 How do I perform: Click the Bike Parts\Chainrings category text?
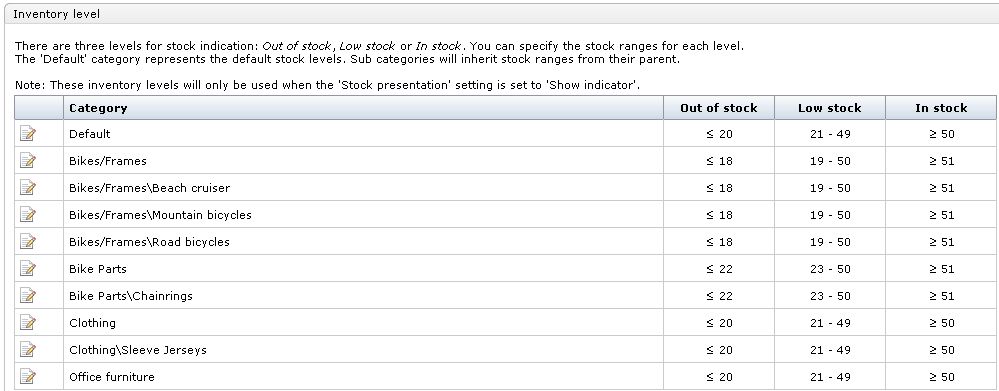131,296
